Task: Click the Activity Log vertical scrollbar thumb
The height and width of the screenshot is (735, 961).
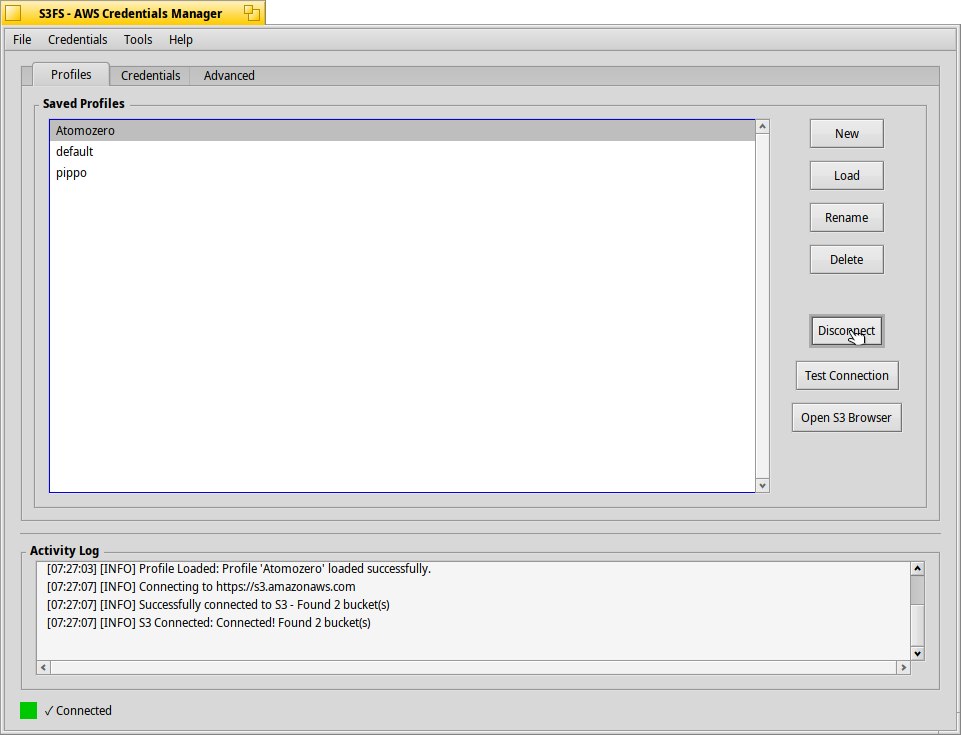Action: 917,591
